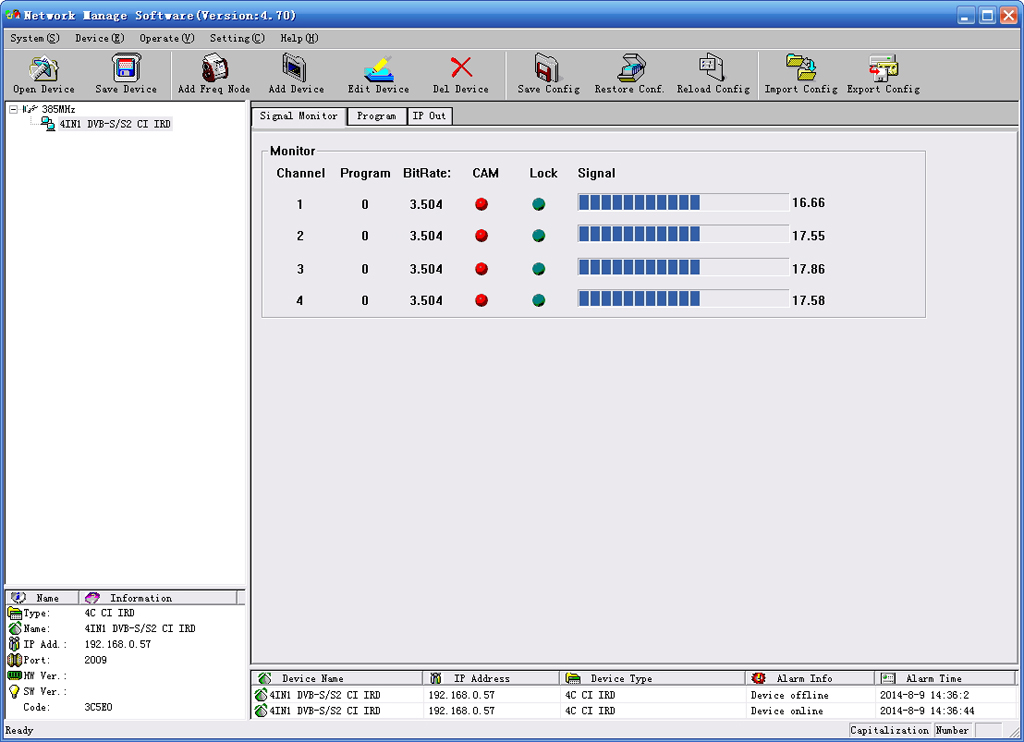Switch to the Program tab
This screenshot has width=1024, height=742.
tap(376, 116)
